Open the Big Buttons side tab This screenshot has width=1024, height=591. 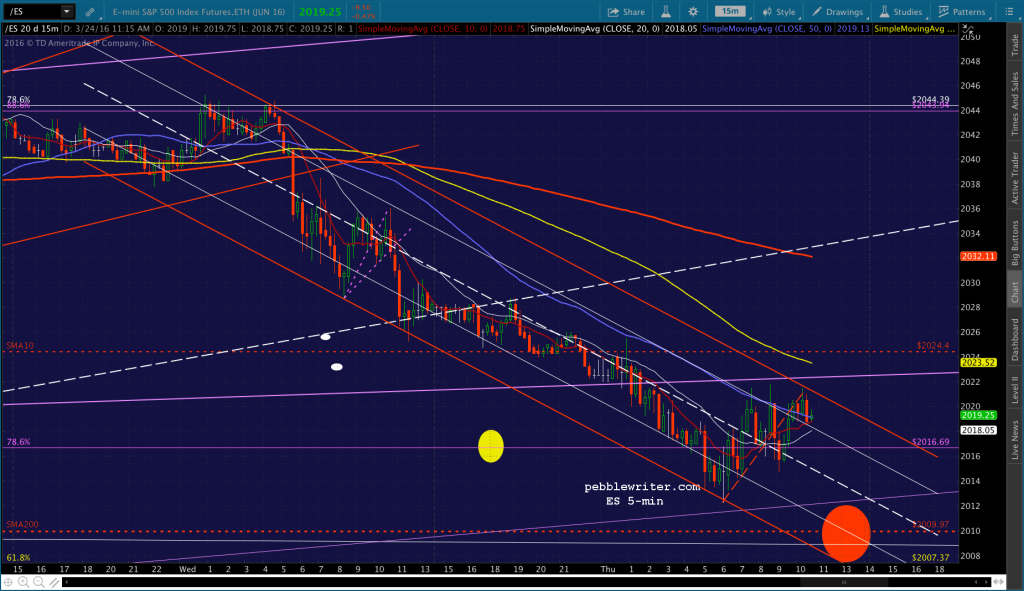point(1015,242)
